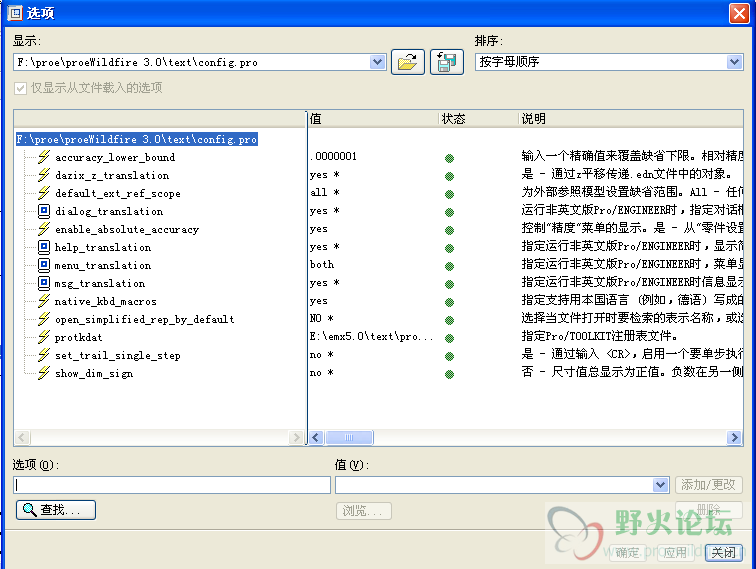Select the enable_absolute_accuracy option
756x569 pixels.
click(127, 229)
